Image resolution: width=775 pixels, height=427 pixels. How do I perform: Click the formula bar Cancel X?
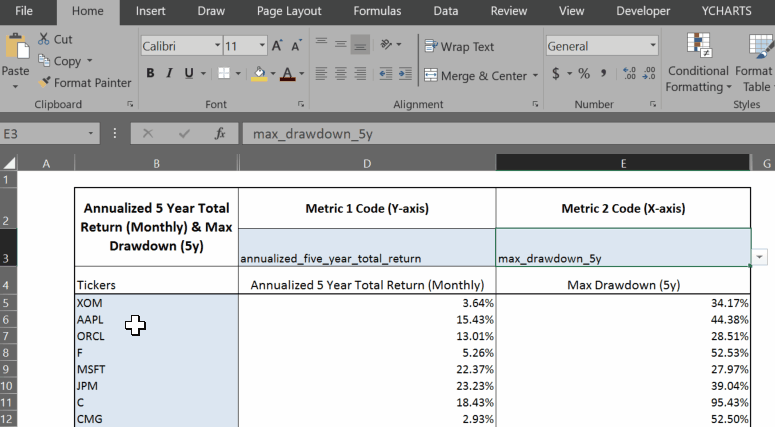click(x=148, y=133)
